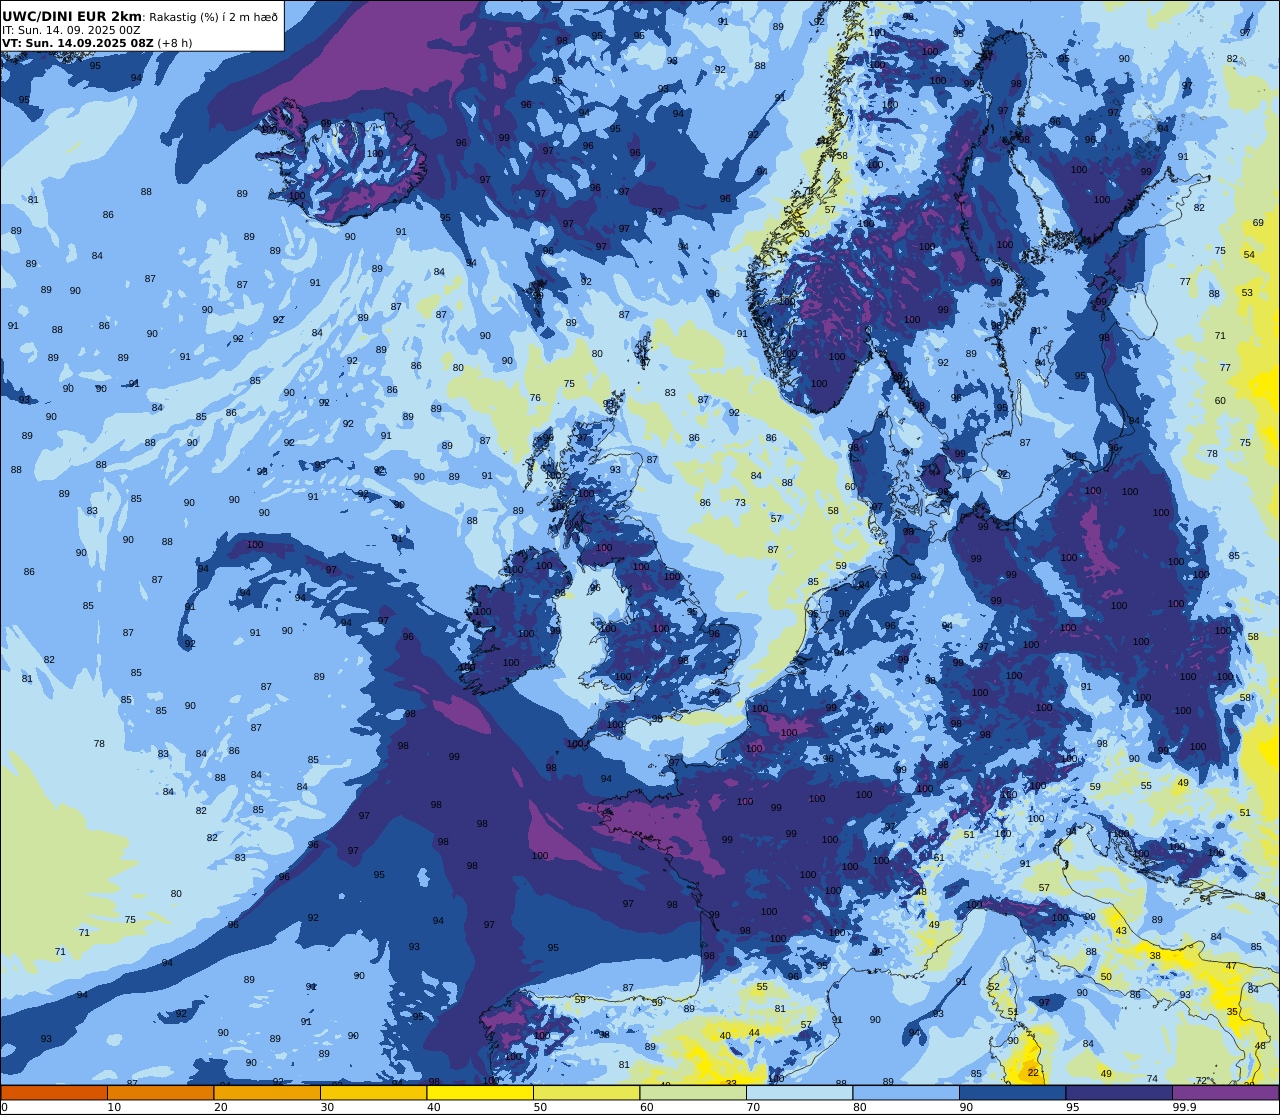The height and width of the screenshot is (1115, 1280).
Task: Pick the legend swatch below 10 percent
Action: (54, 1092)
